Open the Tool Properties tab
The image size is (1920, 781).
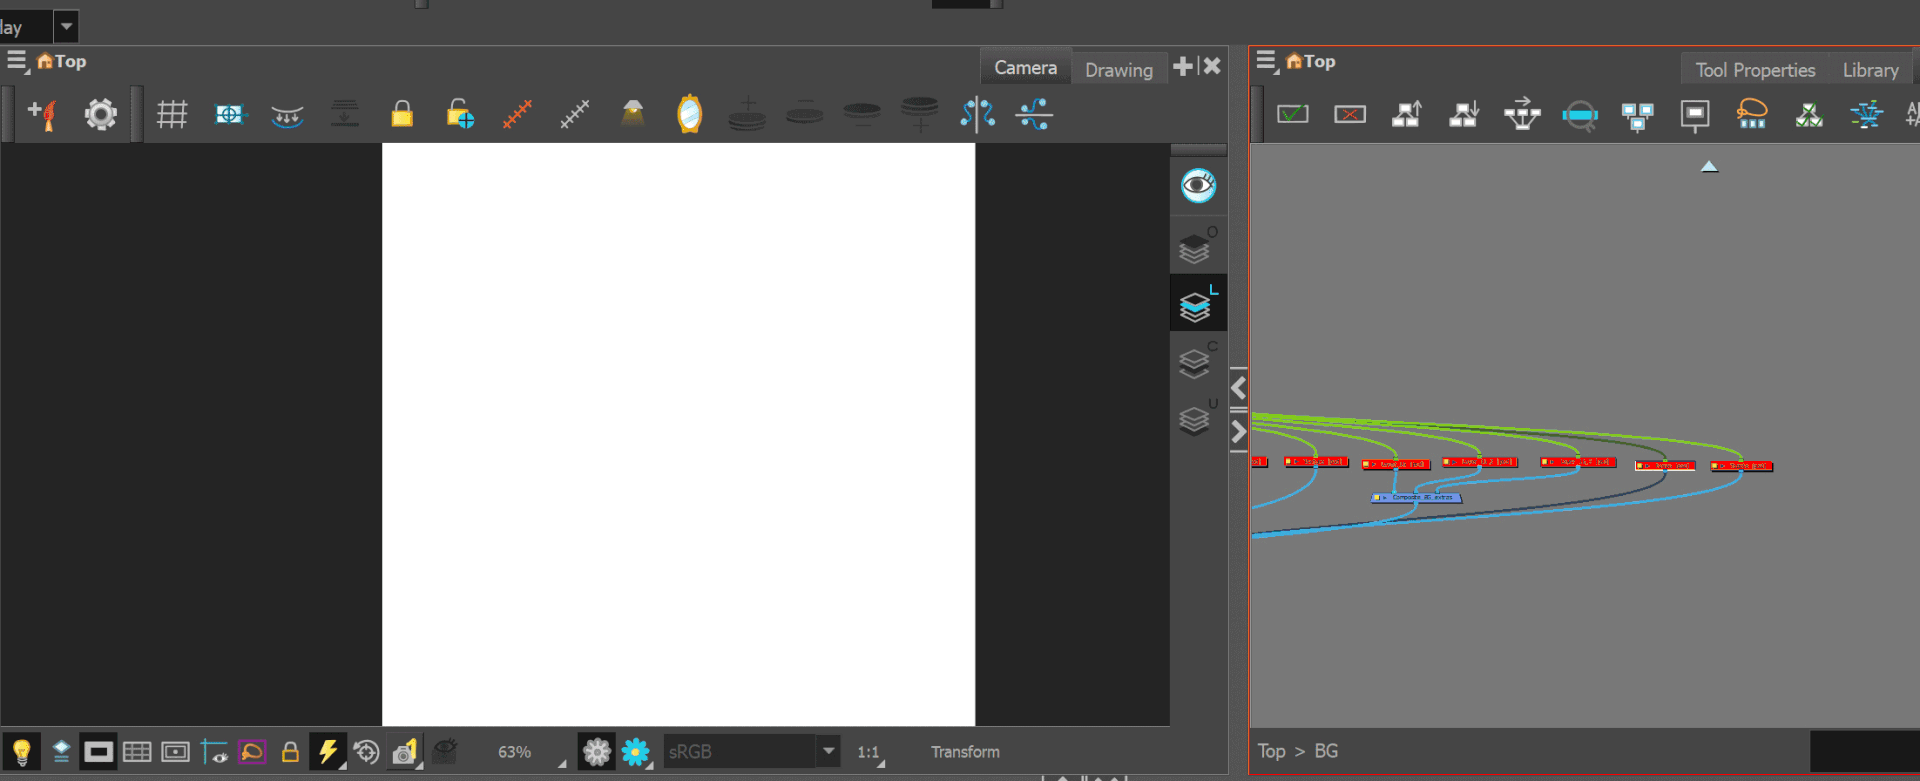tap(1755, 70)
